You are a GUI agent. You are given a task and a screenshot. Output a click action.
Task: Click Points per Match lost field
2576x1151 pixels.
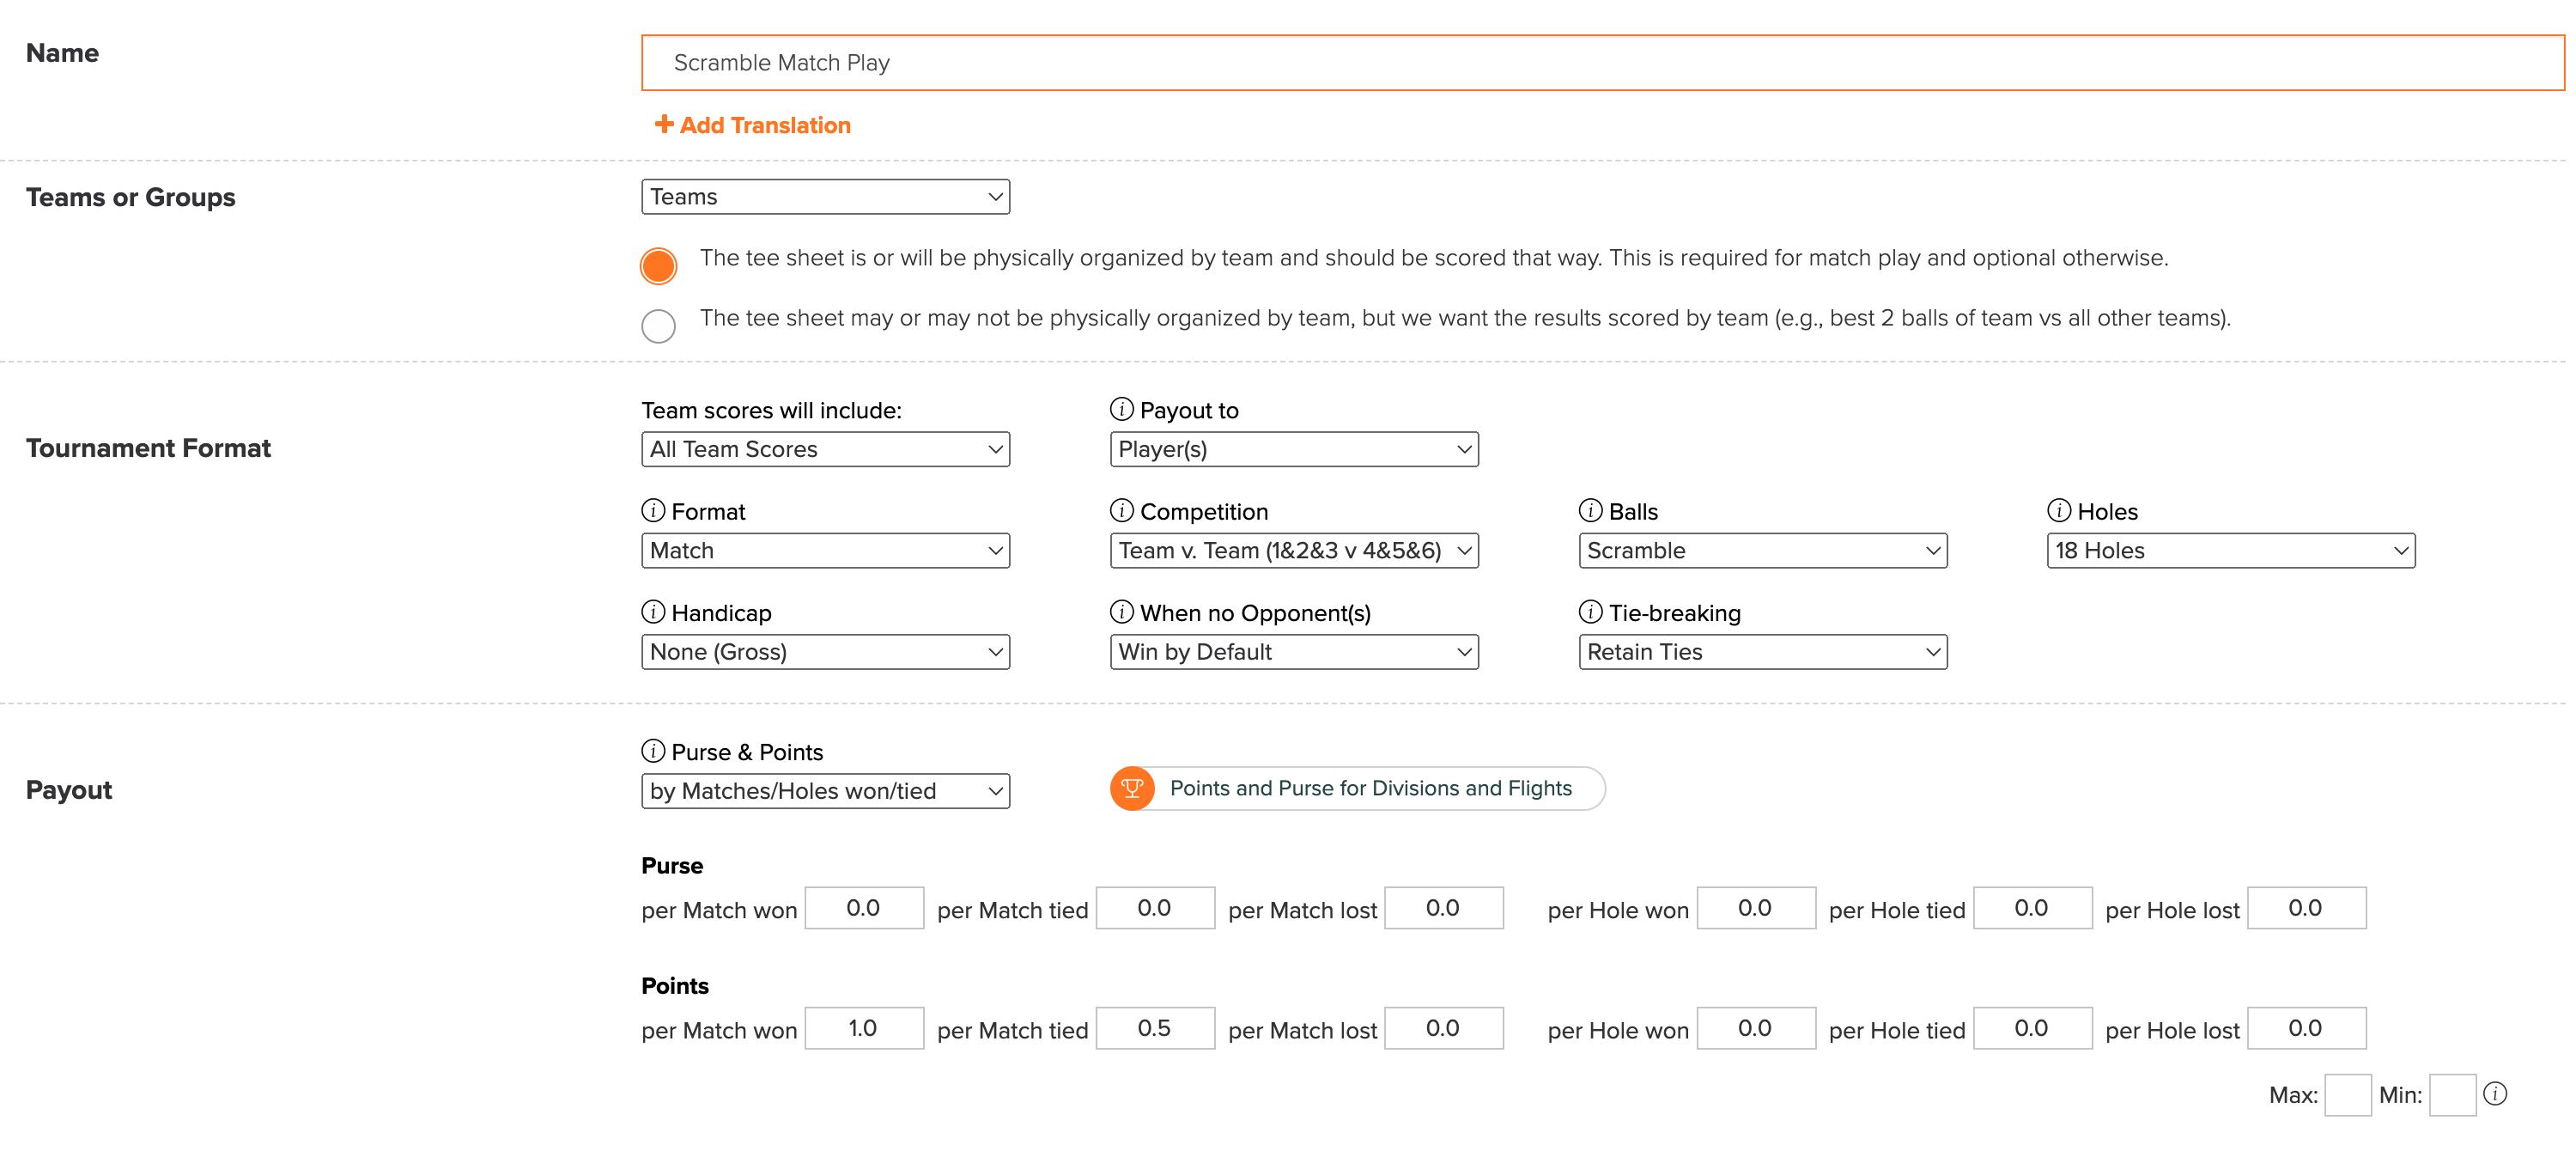(1443, 1028)
